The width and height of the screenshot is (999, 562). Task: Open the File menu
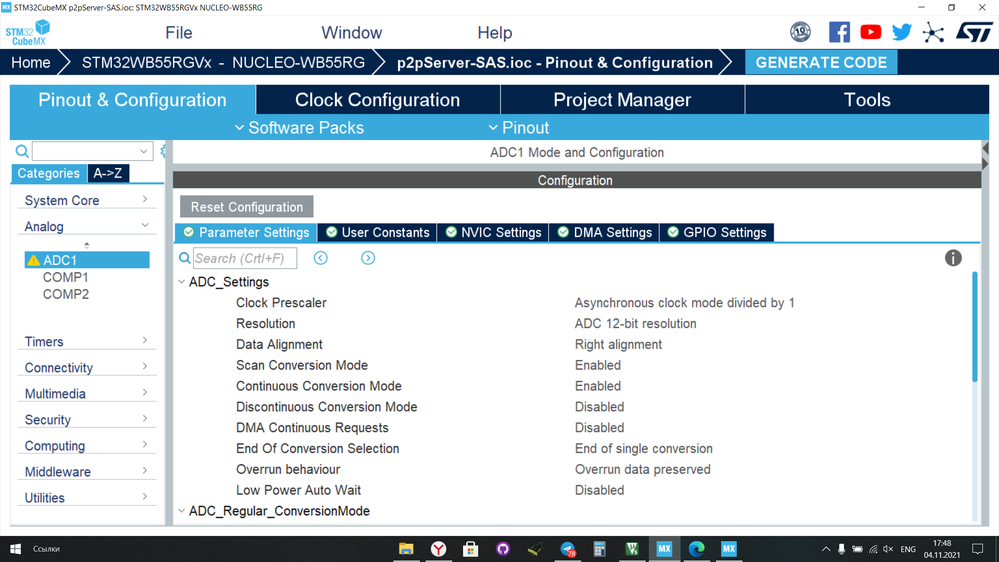(x=178, y=32)
